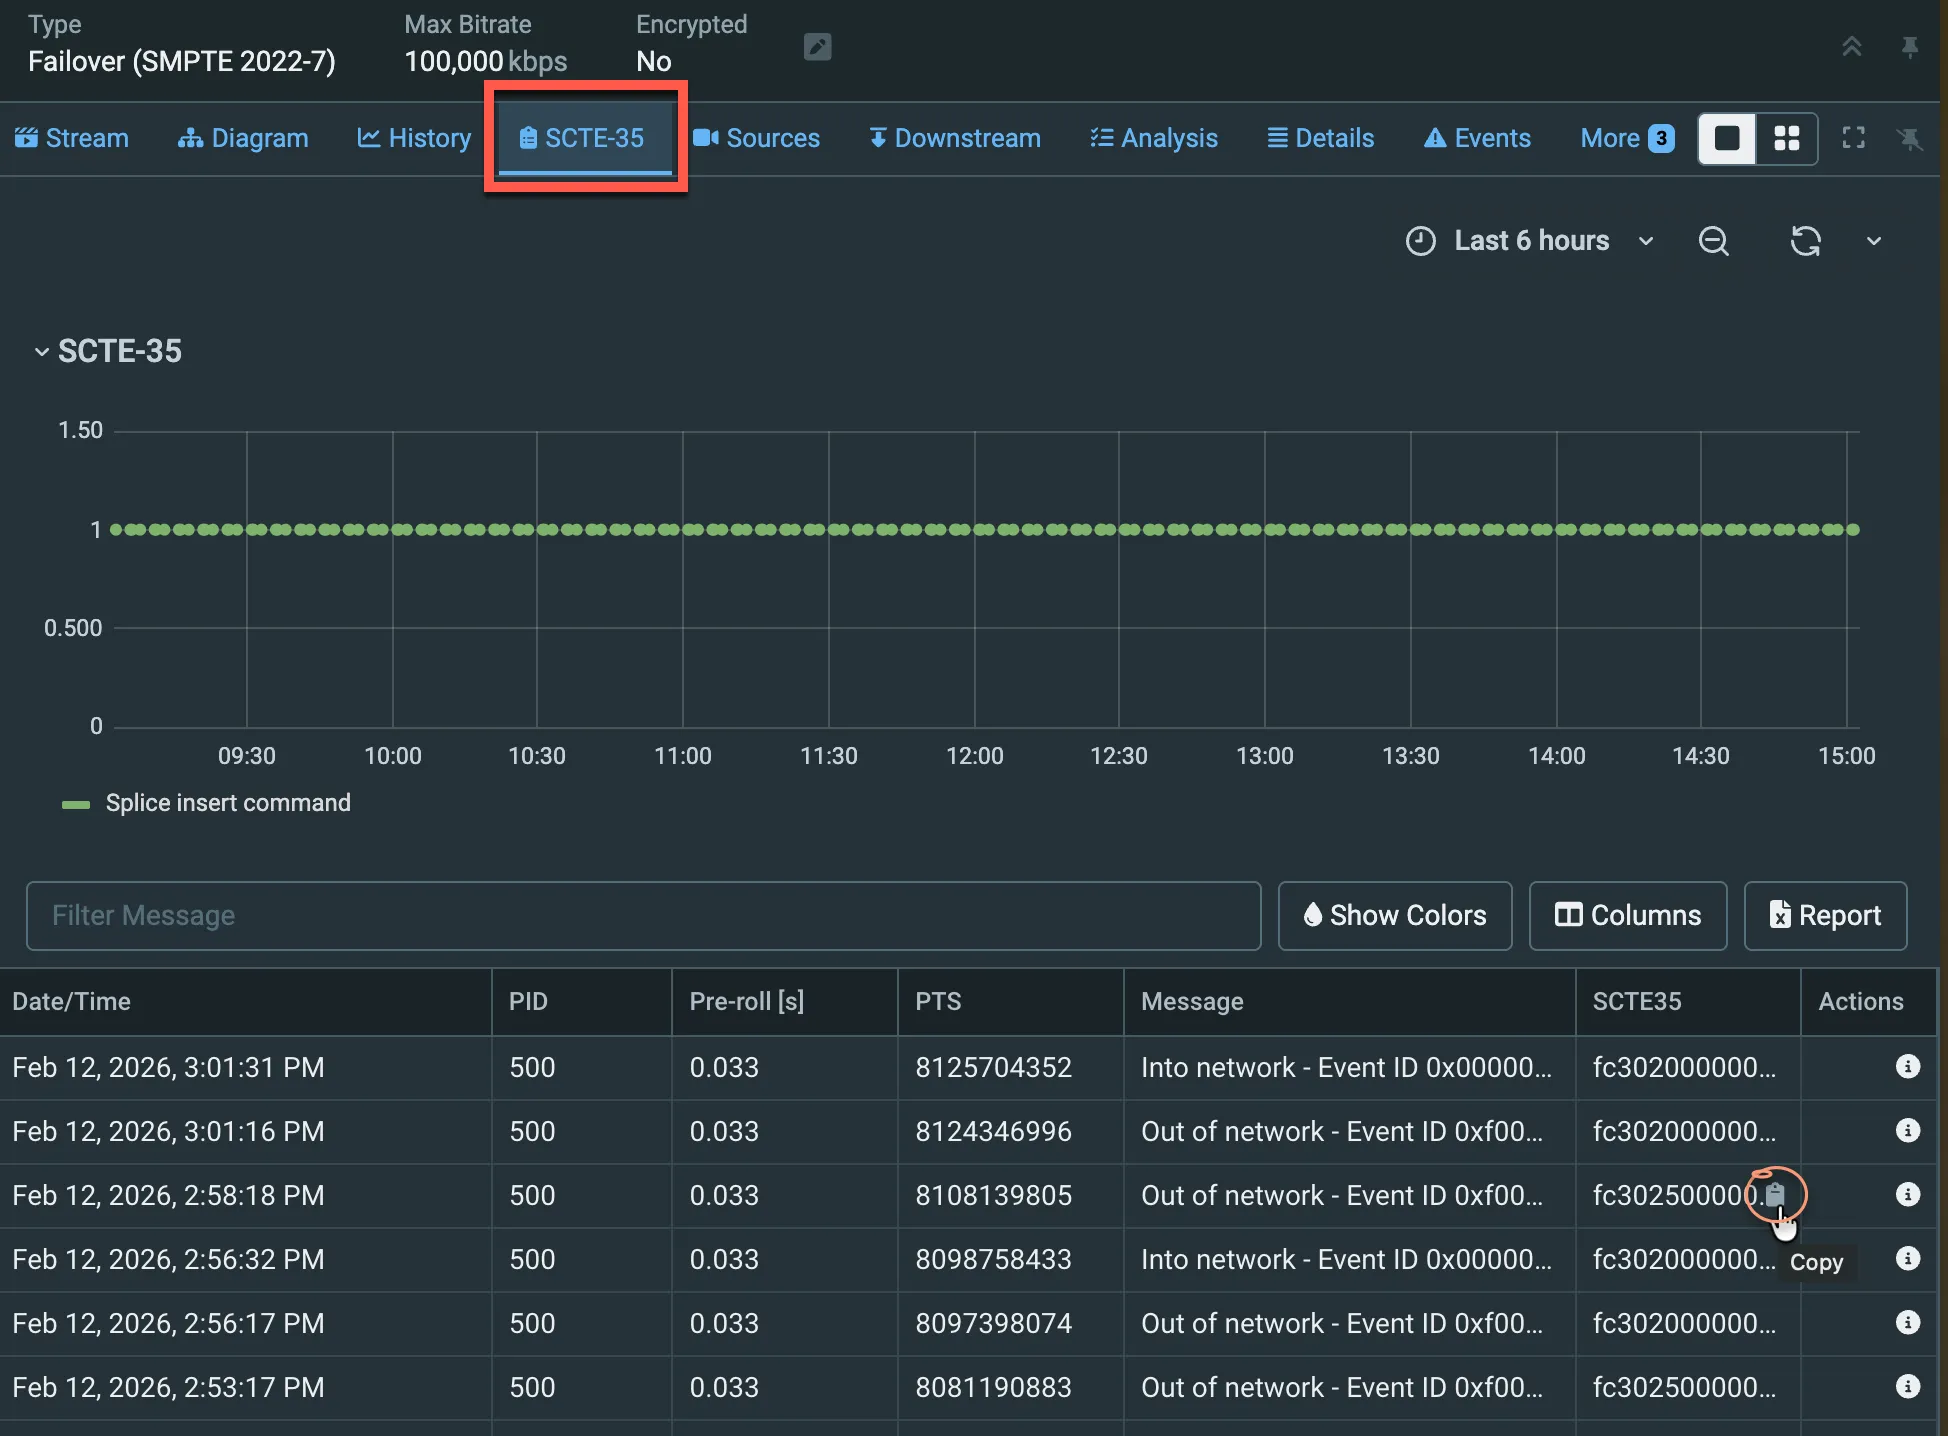The width and height of the screenshot is (1948, 1436).
Task: Open the refresh interval dropdown arrow
Action: click(1874, 241)
